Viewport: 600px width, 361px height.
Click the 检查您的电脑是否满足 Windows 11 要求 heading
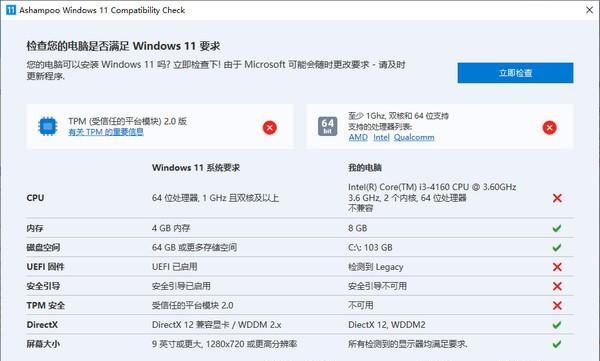tap(123, 46)
